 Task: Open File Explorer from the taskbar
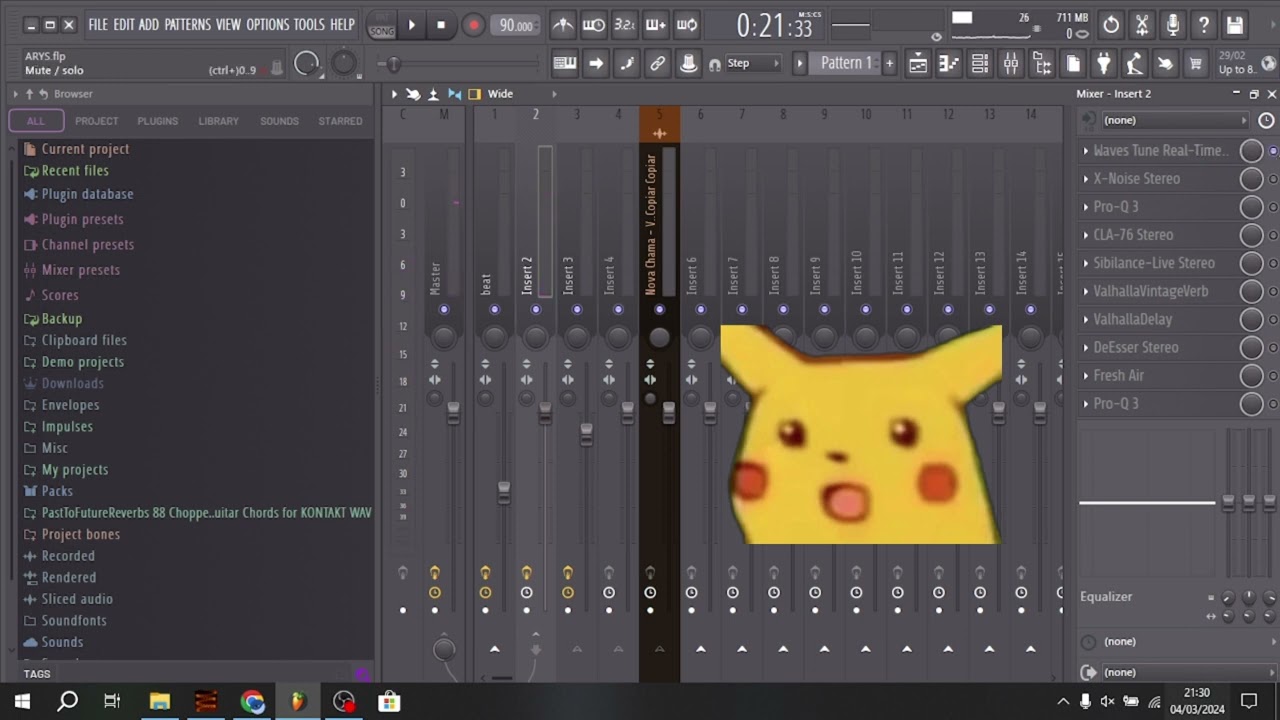click(160, 702)
